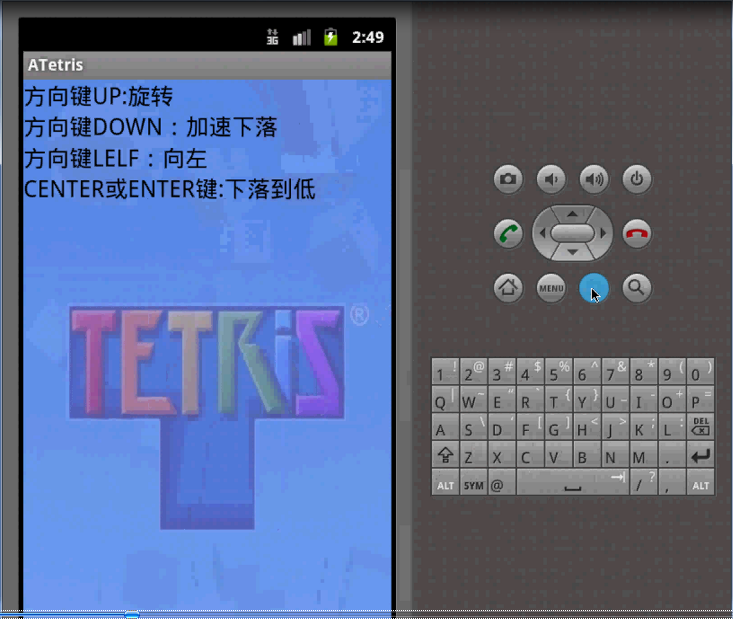Click the N key
Image resolution: width=733 pixels, height=619 pixels.
(615, 454)
